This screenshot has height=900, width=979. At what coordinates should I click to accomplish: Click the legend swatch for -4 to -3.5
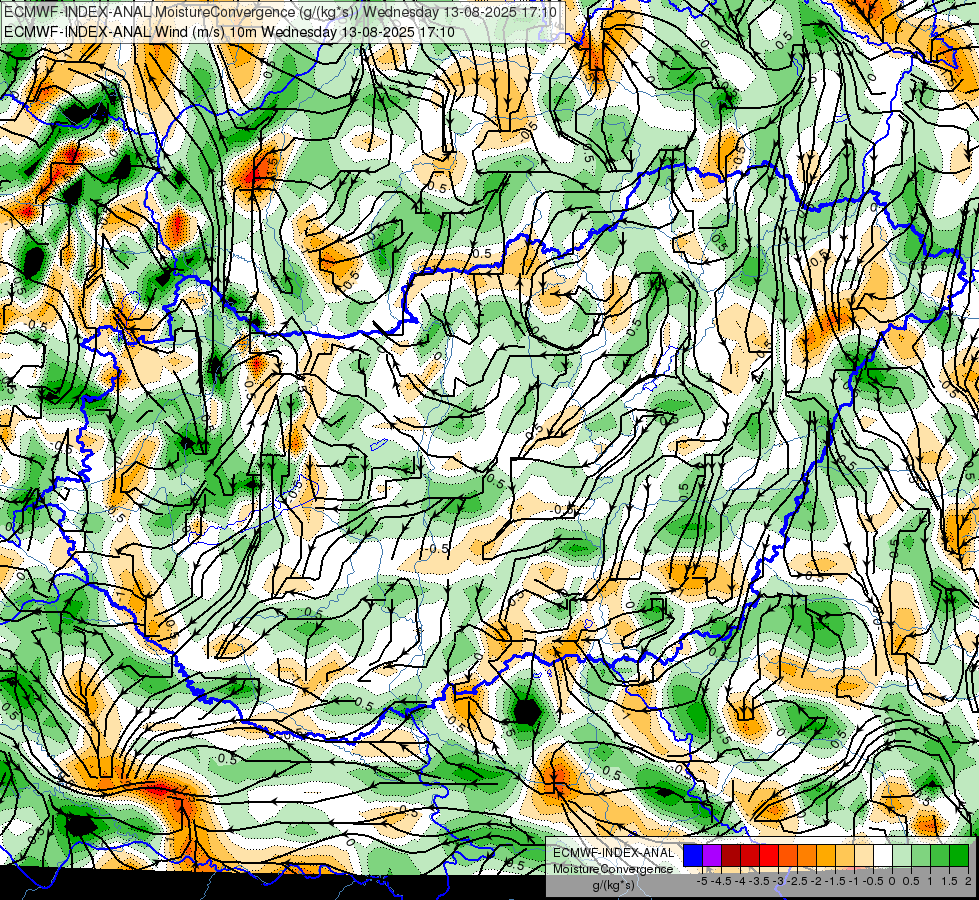(750, 855)
